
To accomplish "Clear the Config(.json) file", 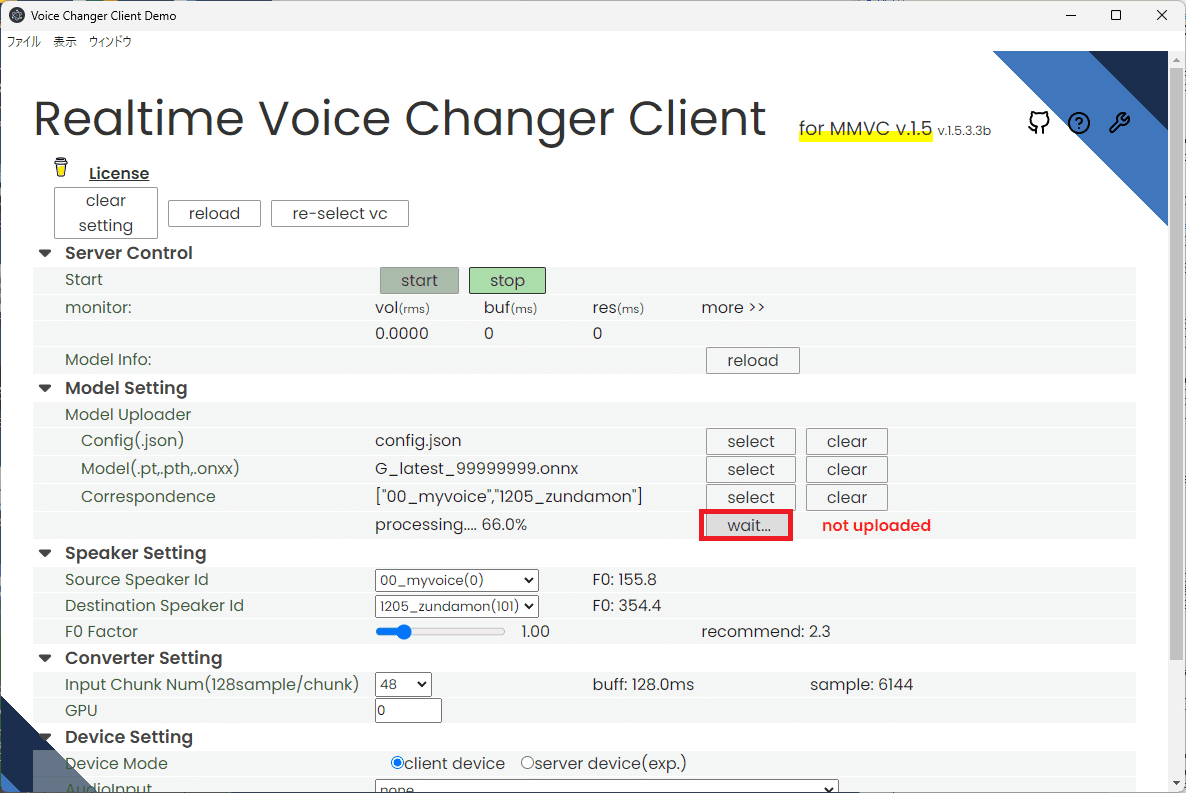I will 846,442.
